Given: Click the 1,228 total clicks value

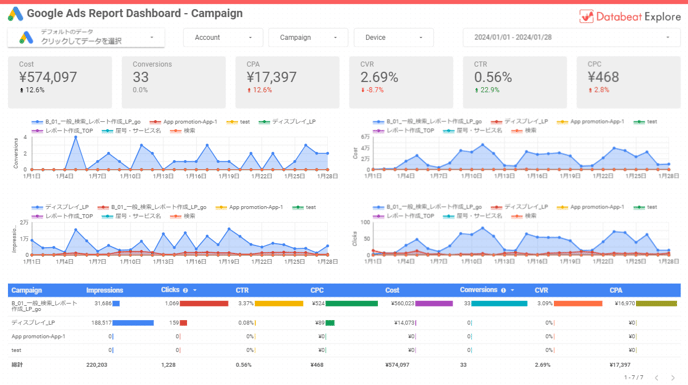Looking at the screenshot, I should (x=168, y=365).
